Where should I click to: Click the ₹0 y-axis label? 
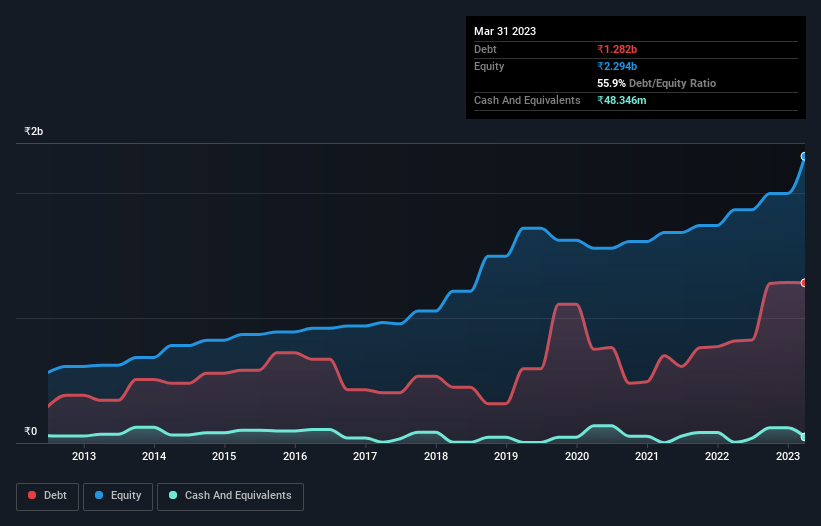coord(30,431)
